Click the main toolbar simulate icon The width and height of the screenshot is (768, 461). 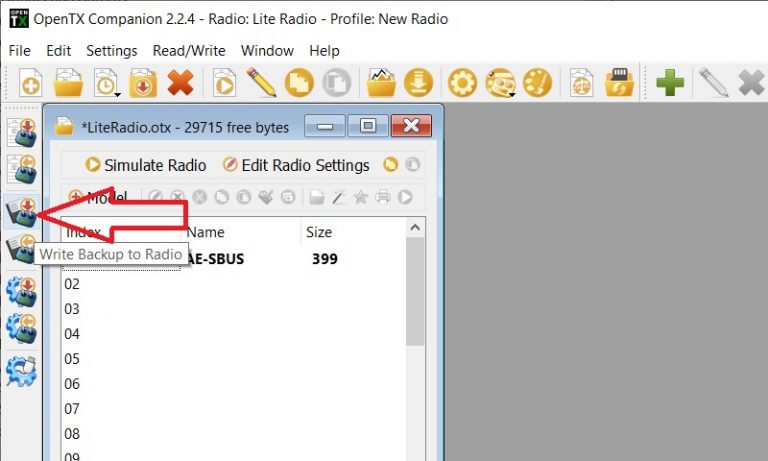(224, 83)
